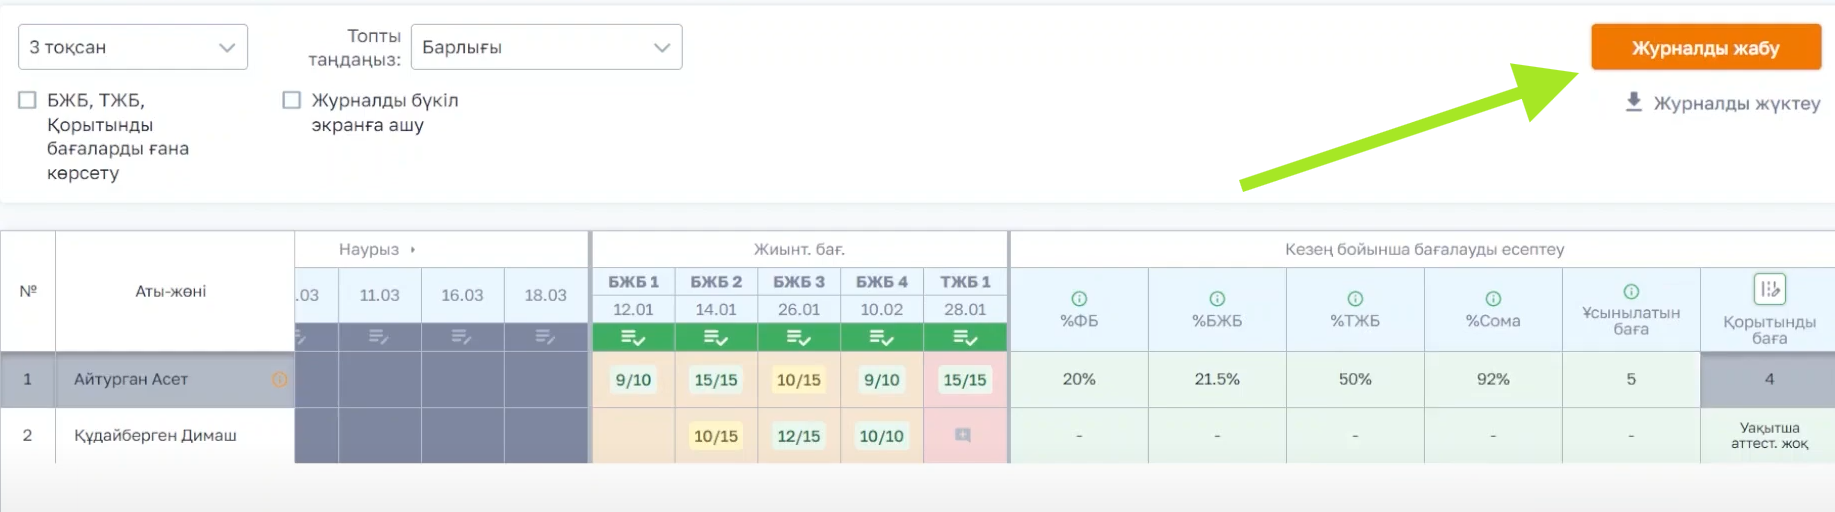Click the arrow next to Наурыз month
The width and height of the screenshot is (1835, 512).
point(413,250)
